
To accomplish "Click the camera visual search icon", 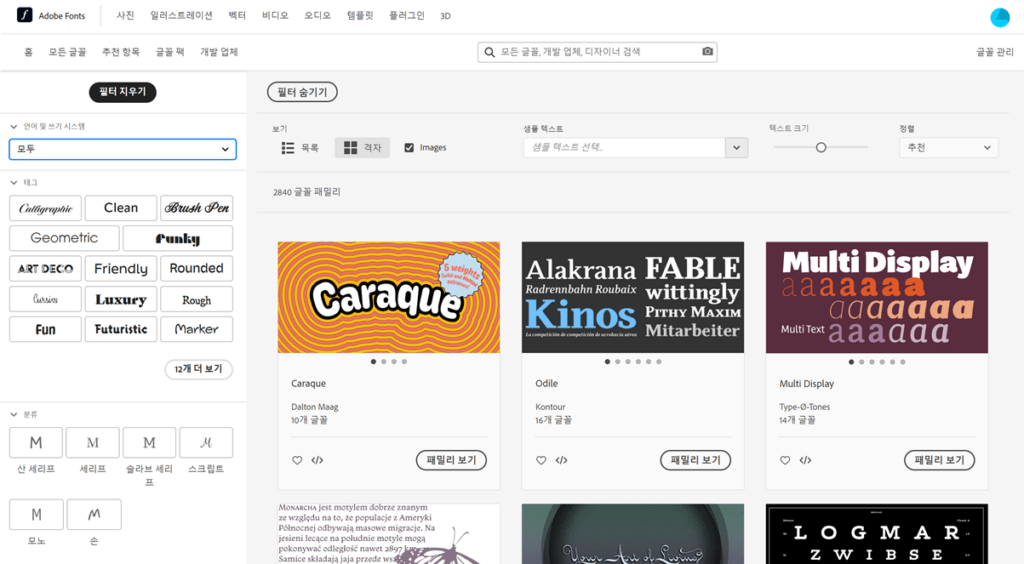I will tap(707, 52).
